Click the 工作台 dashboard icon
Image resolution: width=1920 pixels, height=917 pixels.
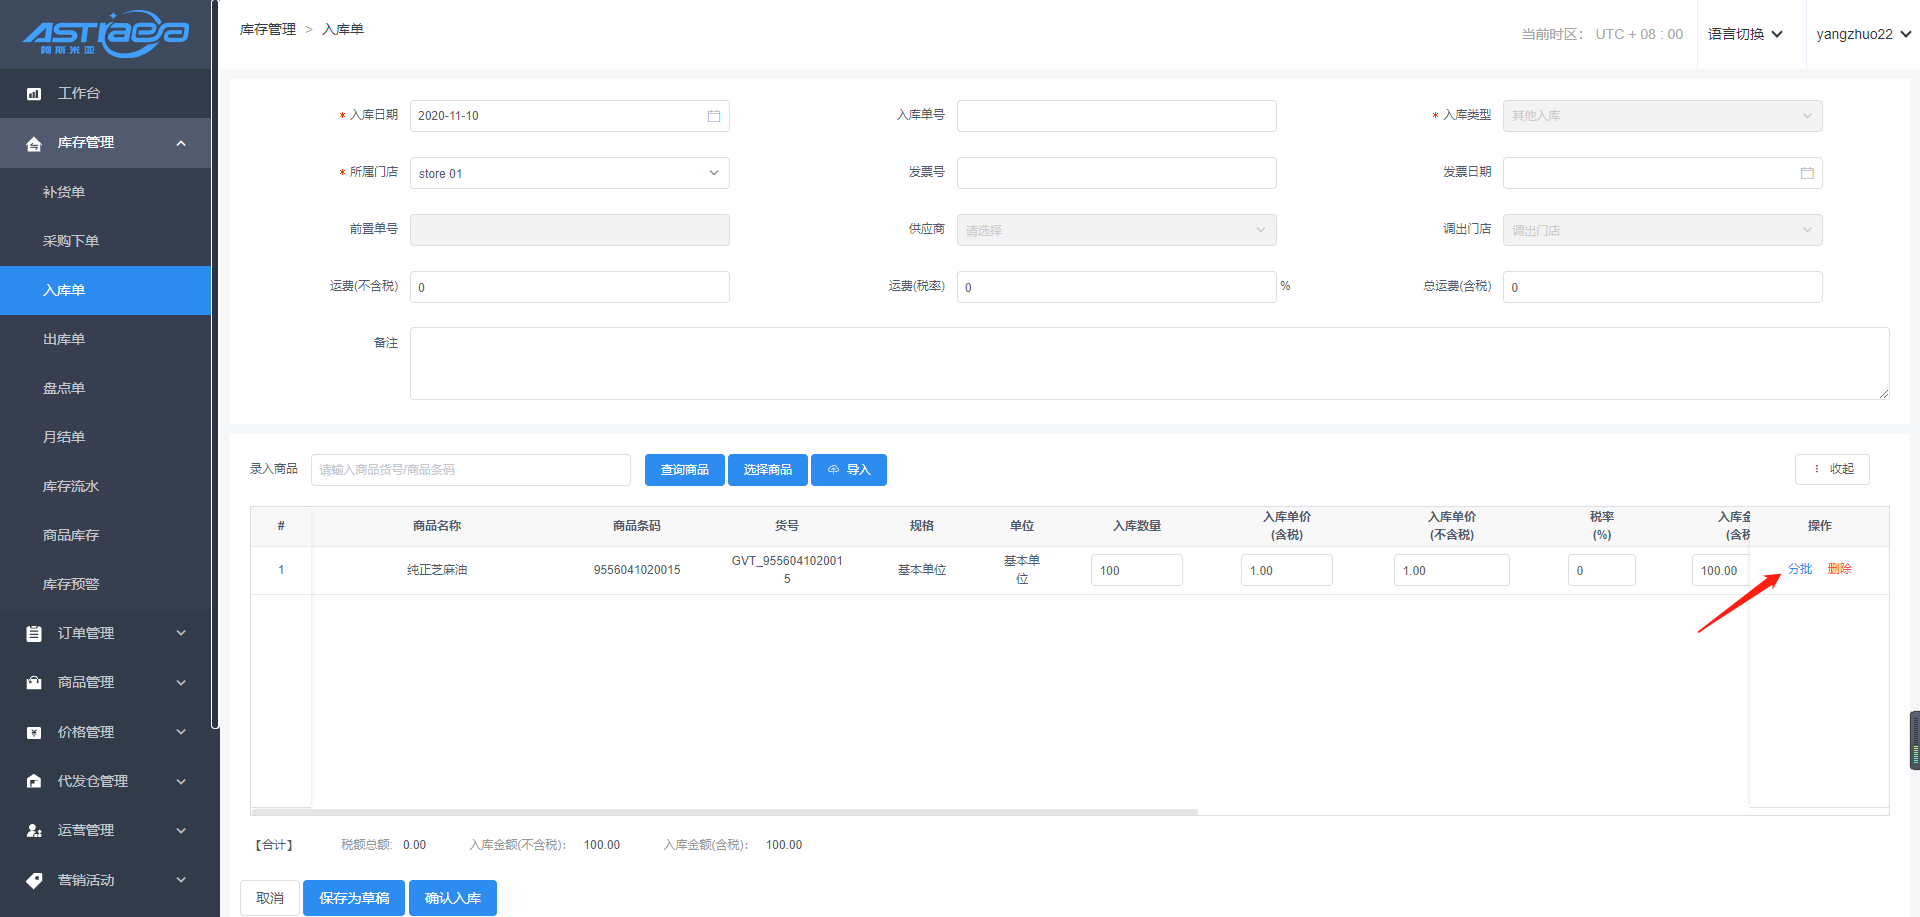point(34,94)
